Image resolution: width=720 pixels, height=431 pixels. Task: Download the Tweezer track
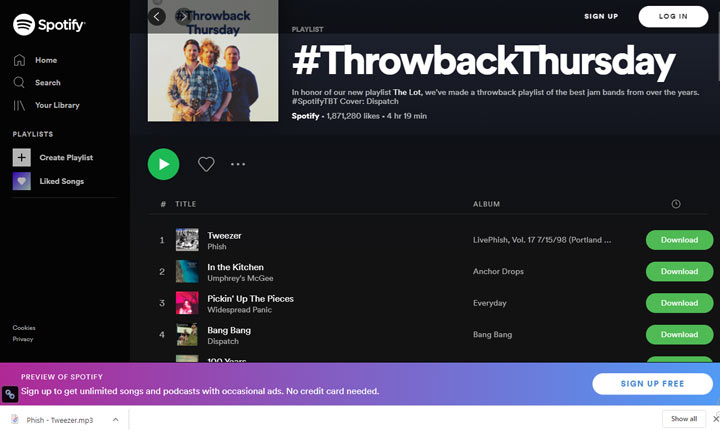click(679, 240)
